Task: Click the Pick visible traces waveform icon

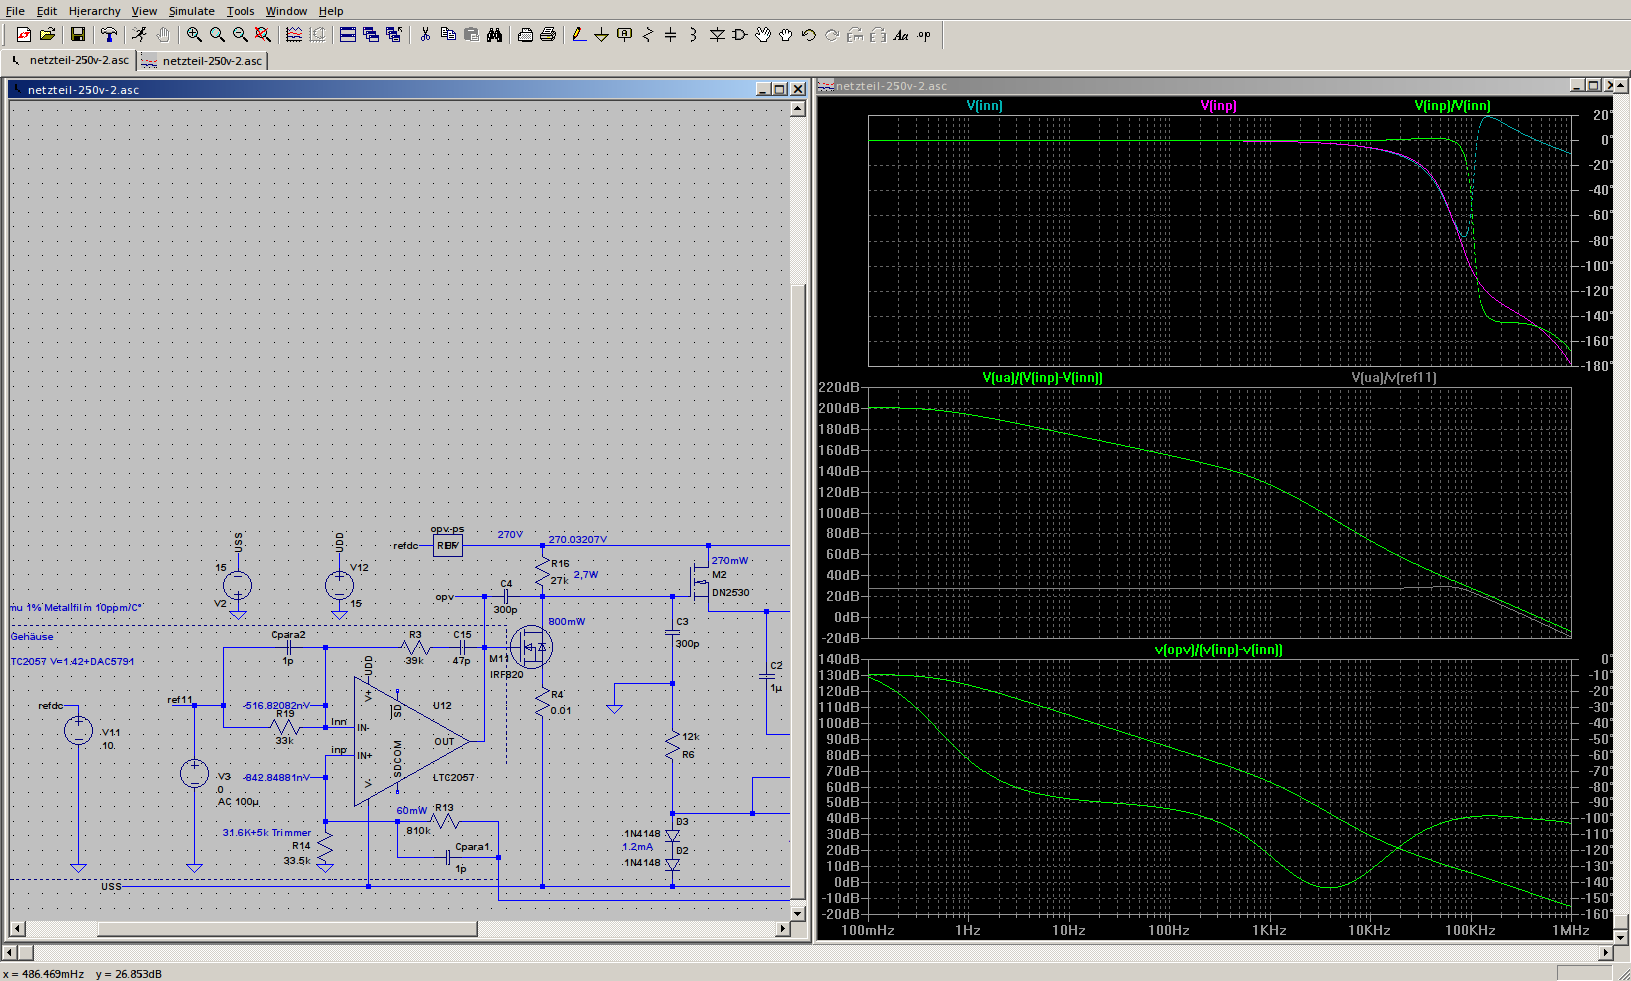Action: tap(294, 35)
